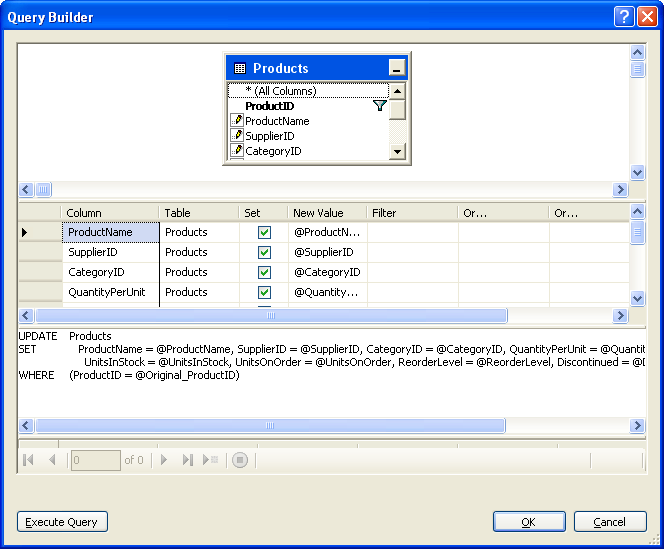Image resolution: width=664 pixels, height=549 pixels.
Task: Go to the next record
Action: [x=165, y=460]
